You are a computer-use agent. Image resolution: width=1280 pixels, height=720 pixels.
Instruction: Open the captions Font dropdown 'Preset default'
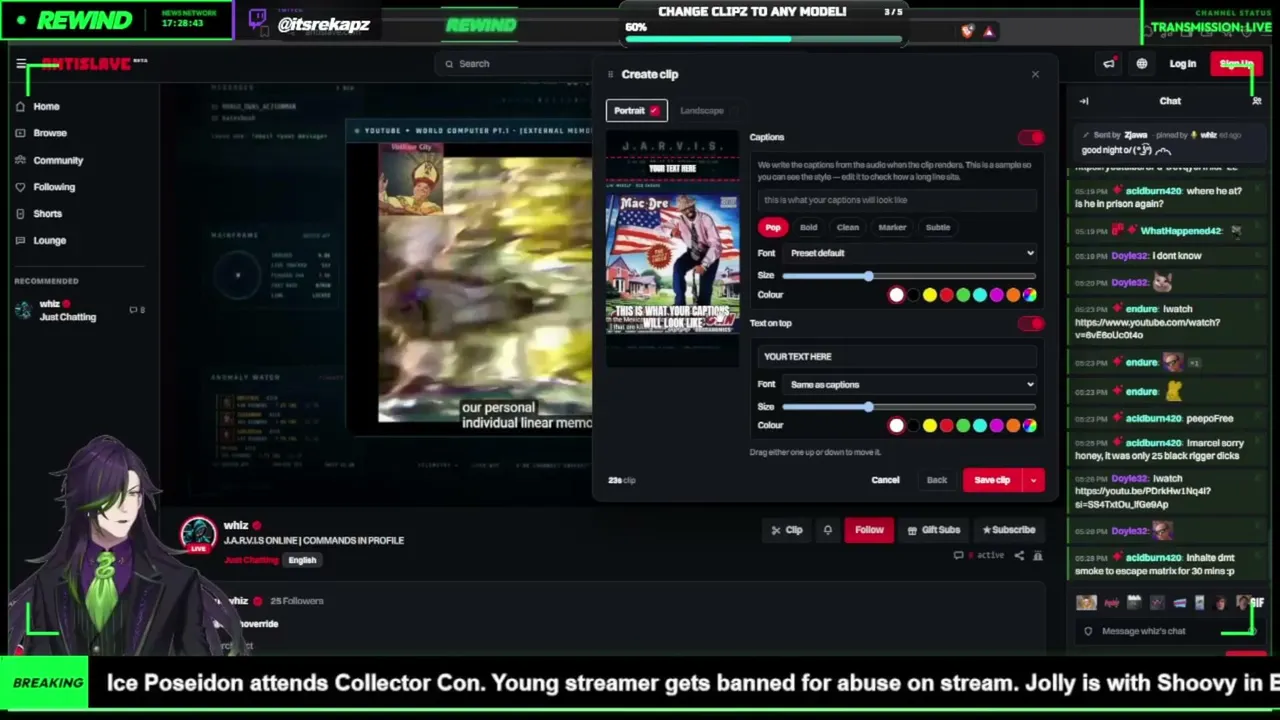click(x=911, y=253)
